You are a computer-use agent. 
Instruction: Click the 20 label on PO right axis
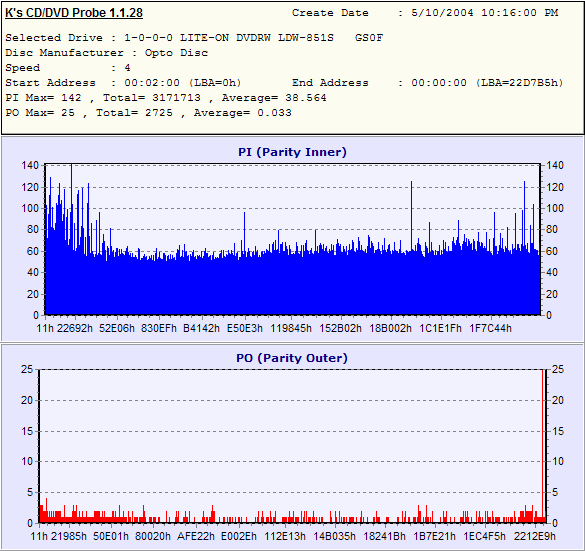(x=558, y=400)
